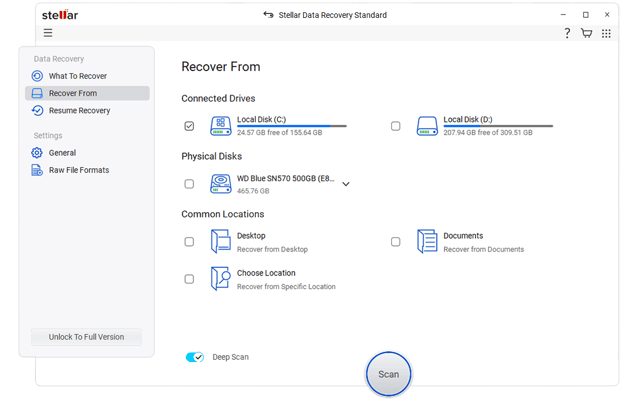Image resolution: width=625 pixels, height=404 pixels.
Task: Click 'Recover from Desktop' text
Action: coord(272,249)
